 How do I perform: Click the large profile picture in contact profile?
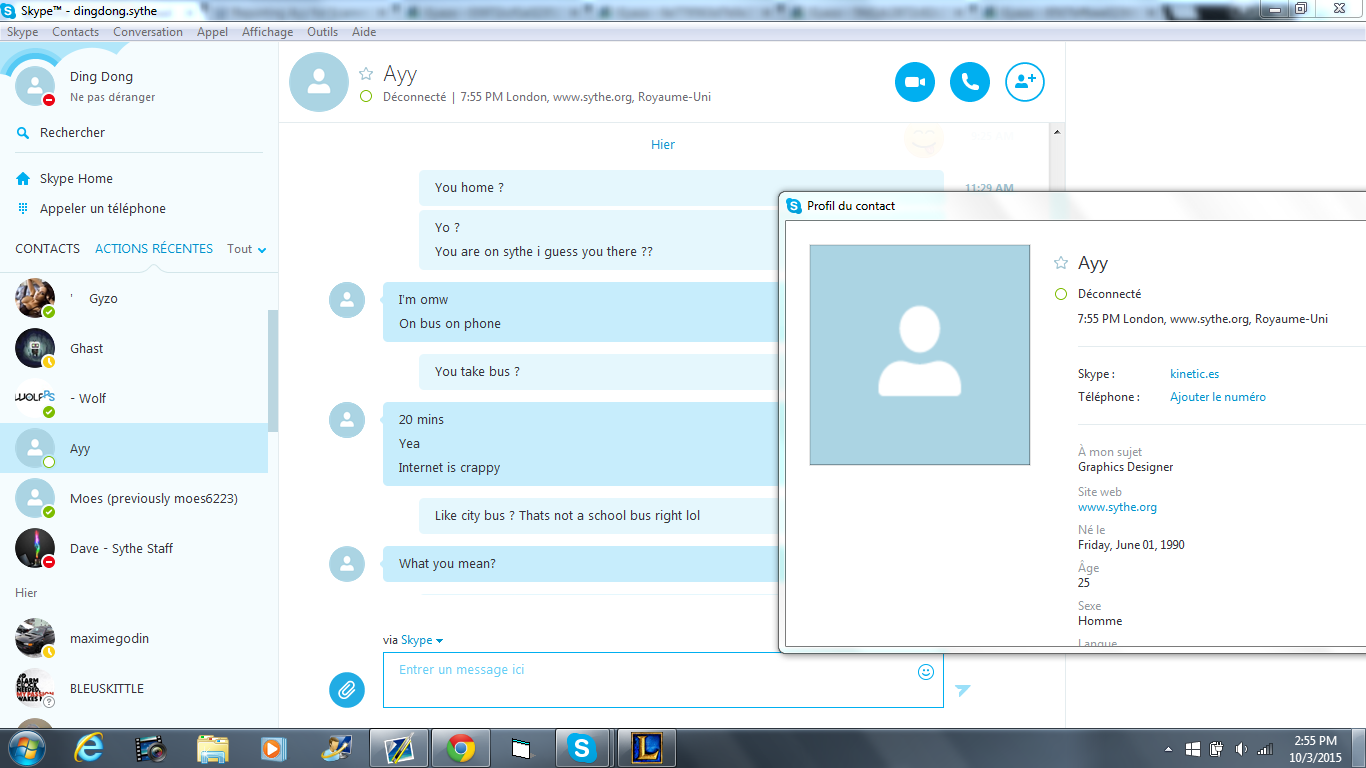[919, 355]
